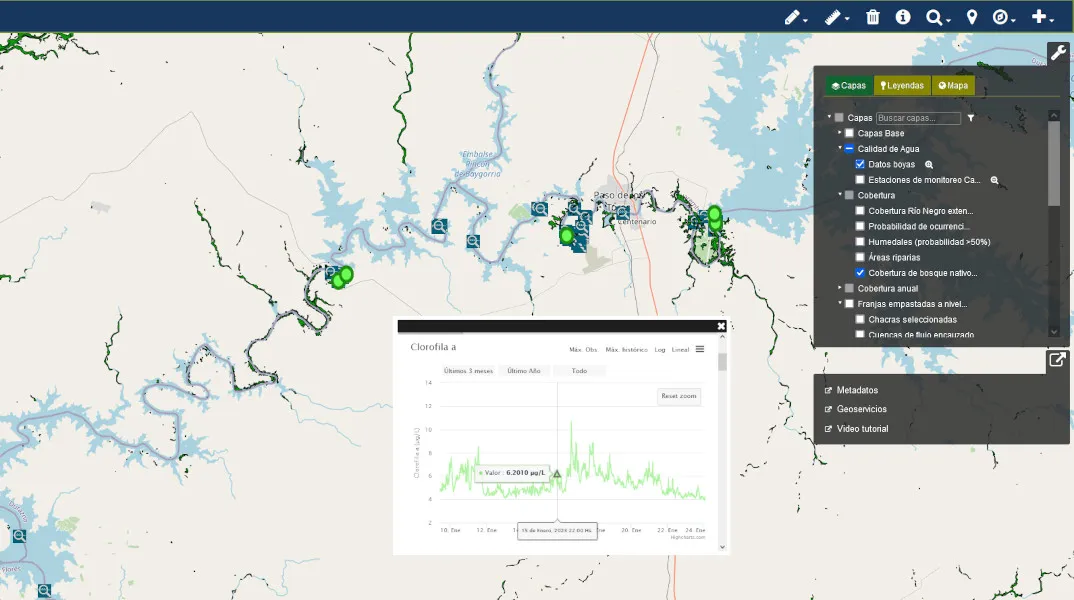The width and height of the screenshot is (1074, 600).
Task: Toggle the Calidad de Agua group checkbox
Action: click(849, 149)
